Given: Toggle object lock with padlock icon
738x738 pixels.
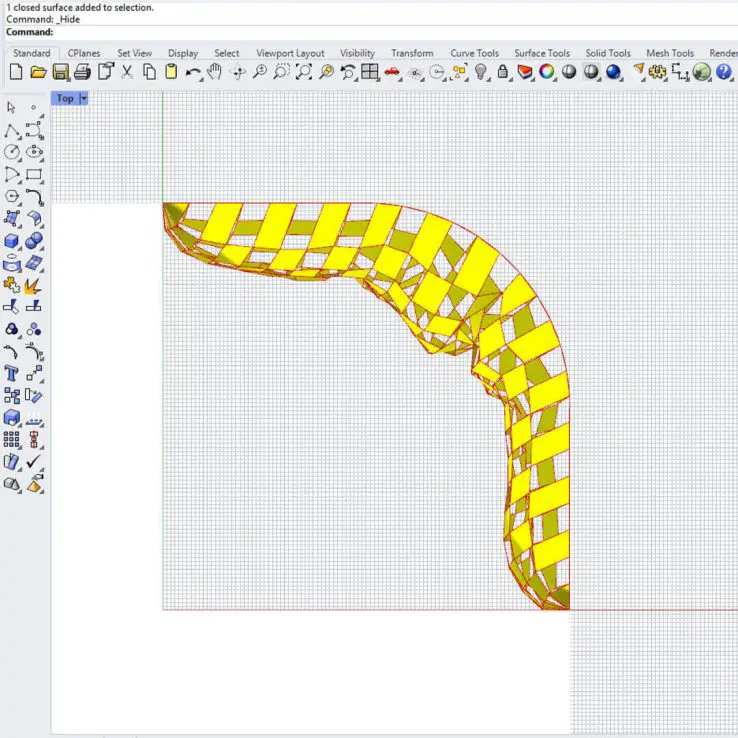Looking at the screenshot, I should click(503, 72).
